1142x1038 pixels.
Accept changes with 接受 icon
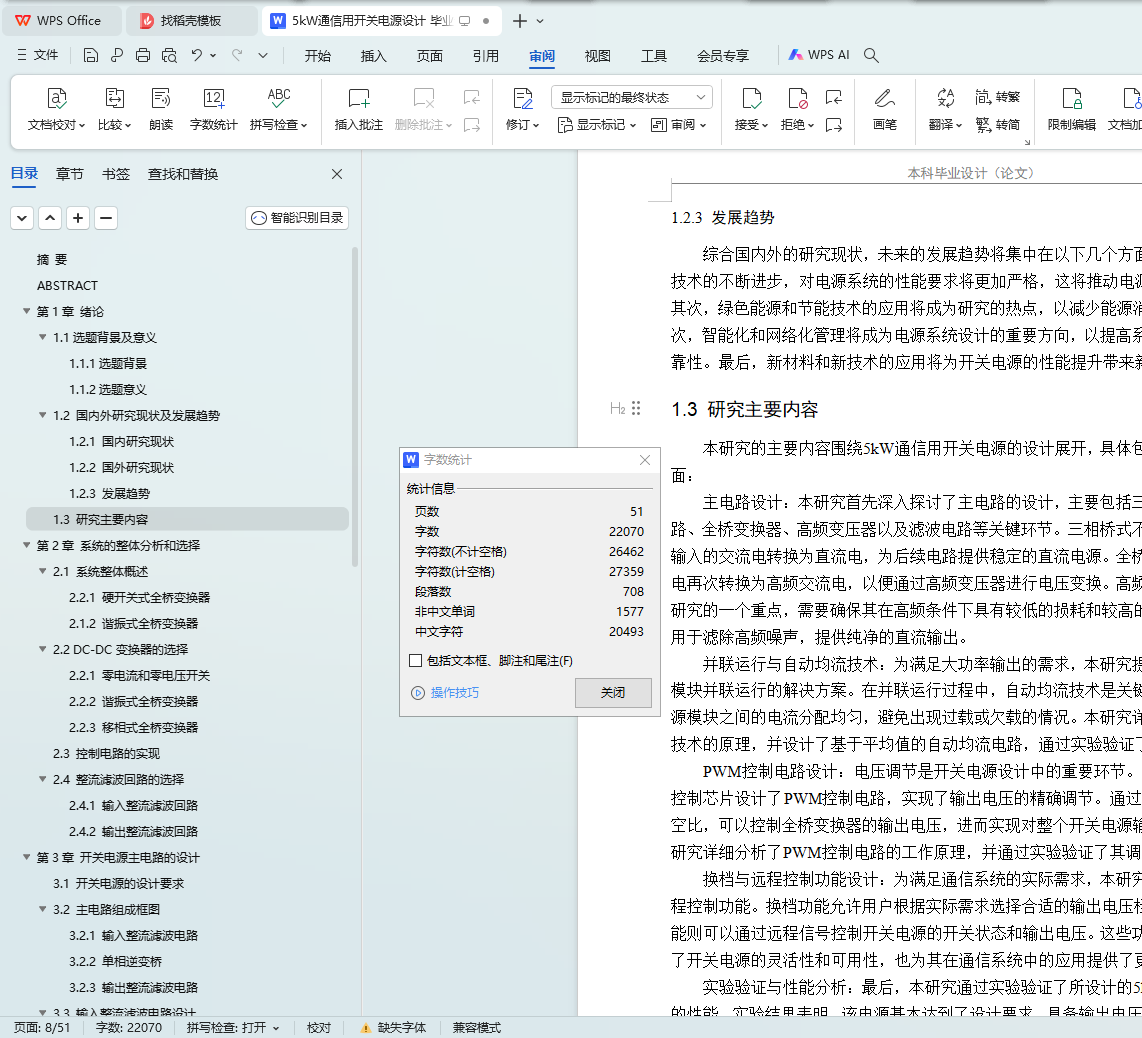pyautogui.click(x=752, y=98)
